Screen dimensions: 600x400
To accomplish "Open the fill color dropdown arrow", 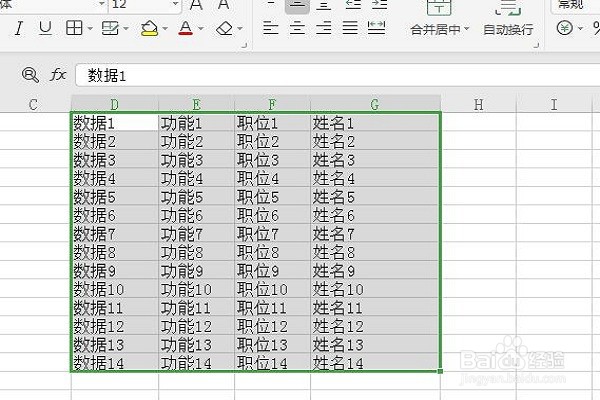I will [165, 29].
